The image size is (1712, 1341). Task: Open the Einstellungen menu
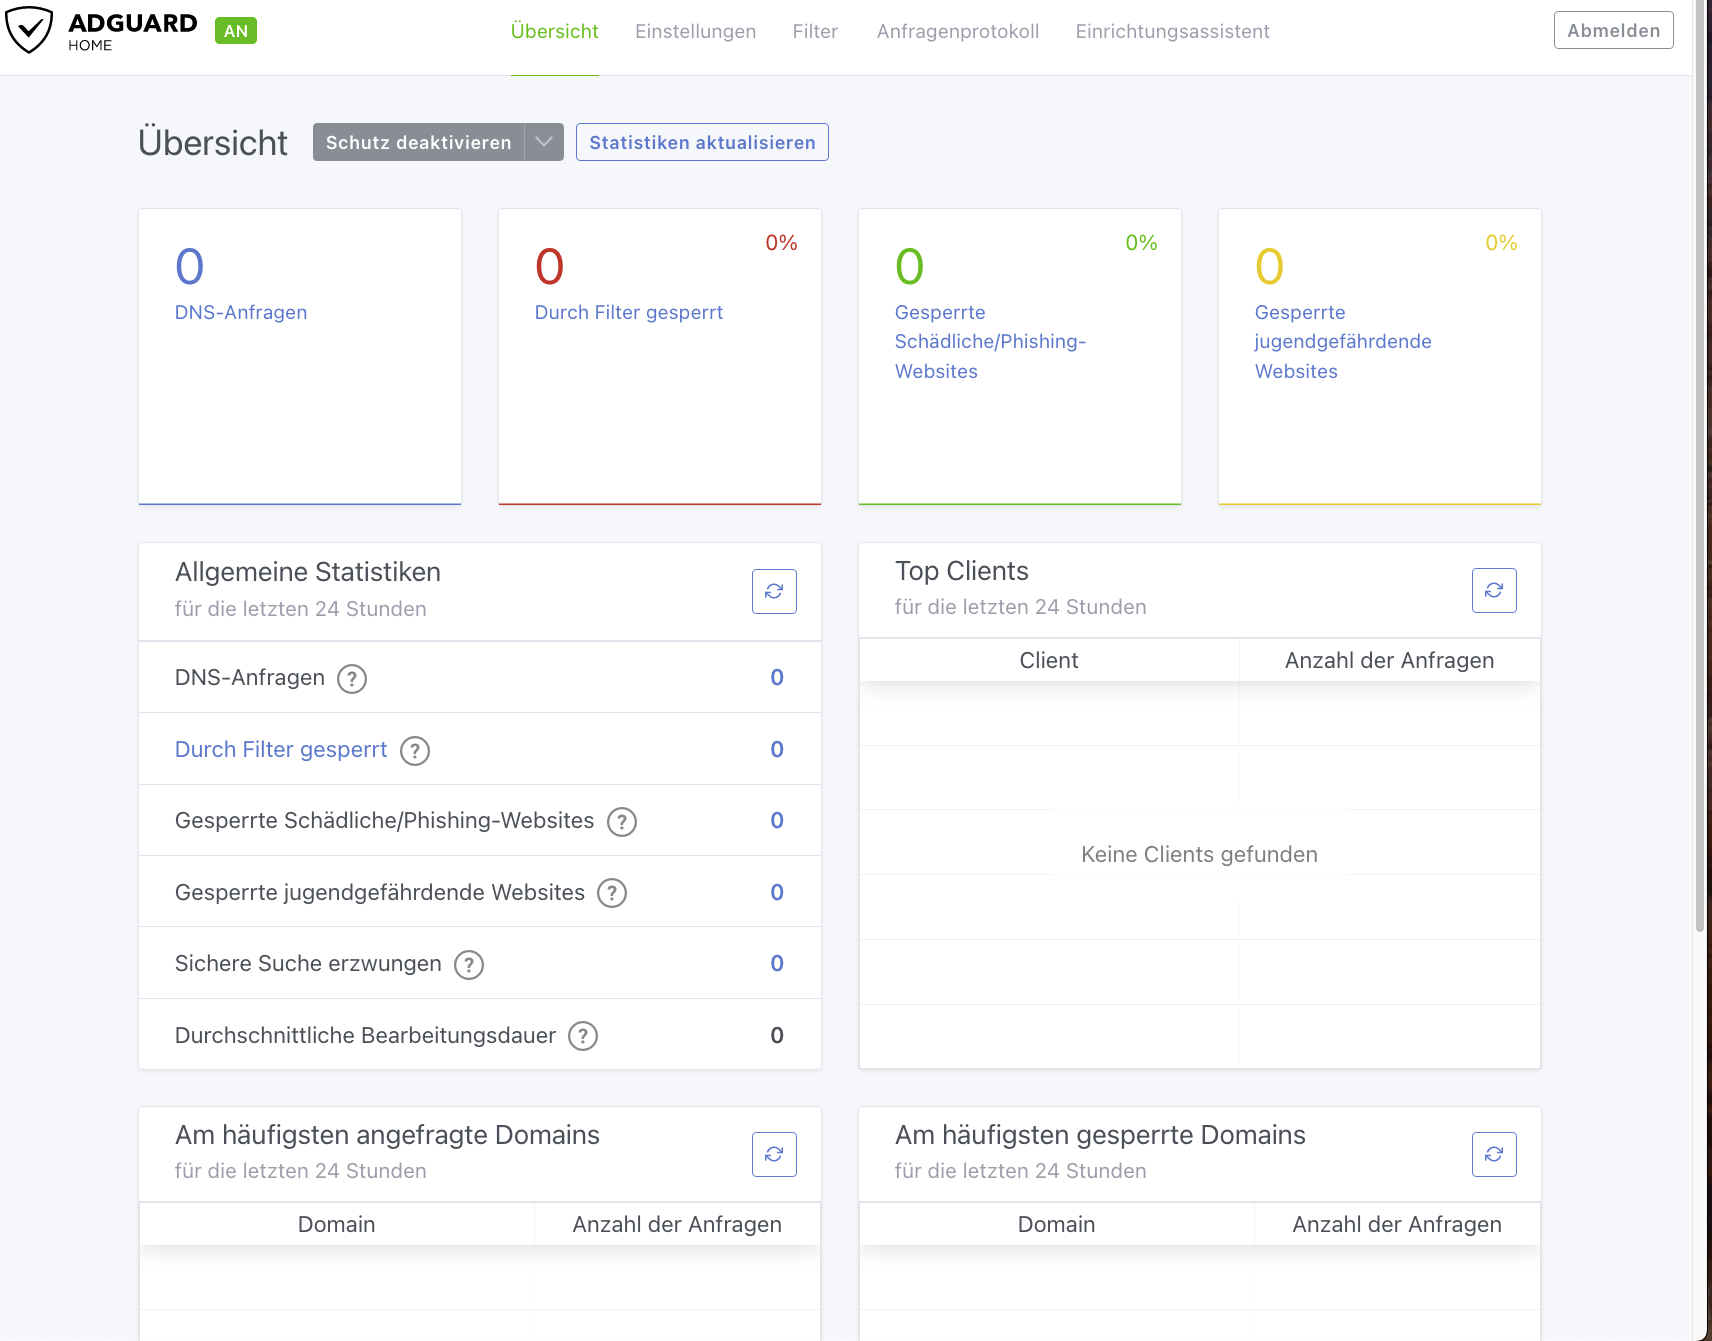(x=695, y=31)
